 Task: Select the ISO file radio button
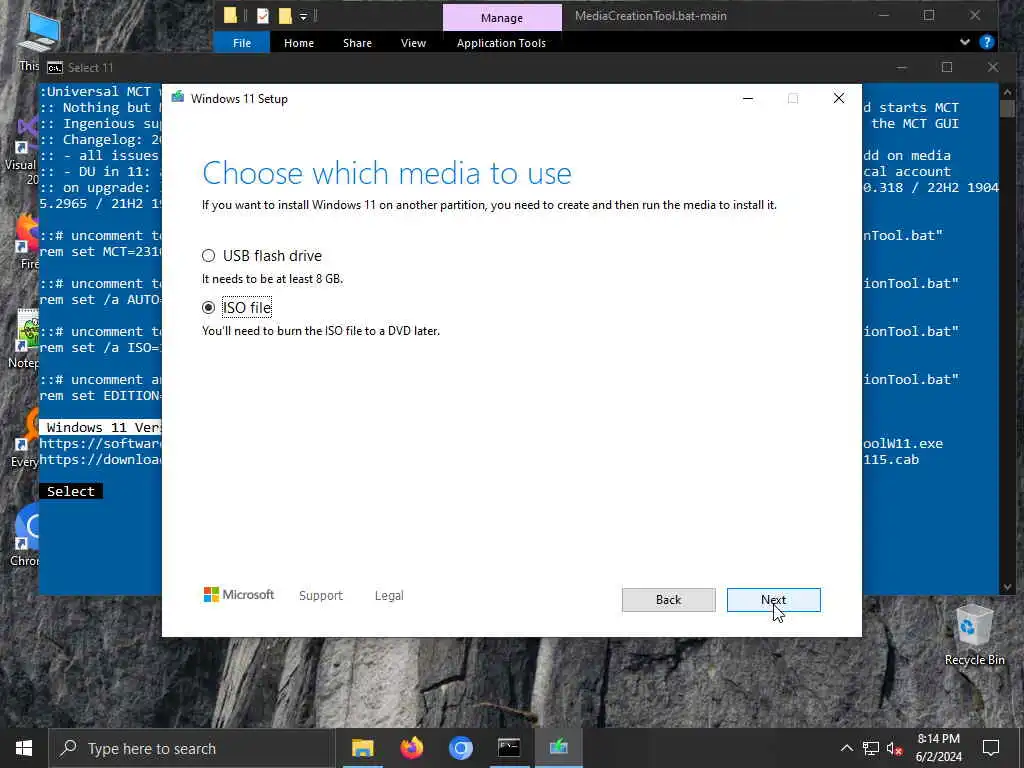208,308
